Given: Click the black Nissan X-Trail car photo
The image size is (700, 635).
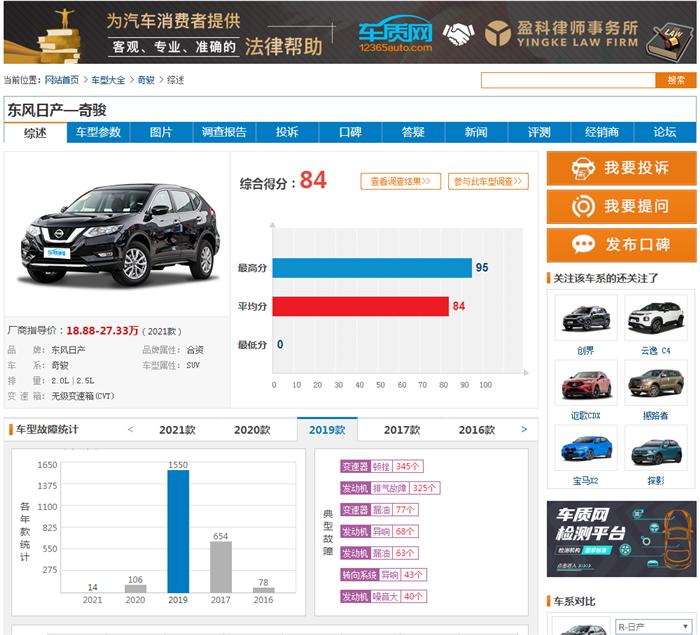Looking at the screenshot, I should (x=121, y=234).
